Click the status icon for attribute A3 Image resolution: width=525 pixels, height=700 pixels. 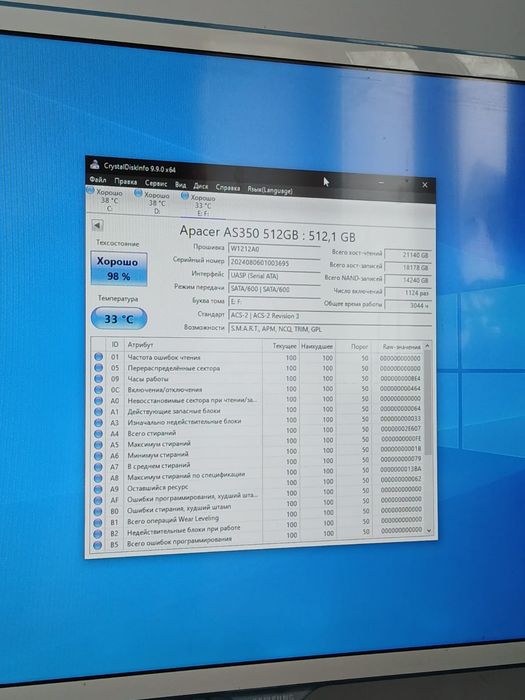(99, 422)
